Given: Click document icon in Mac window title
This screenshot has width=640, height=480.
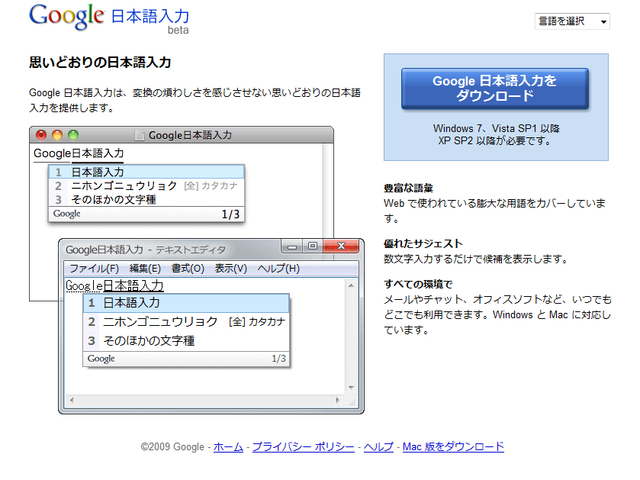Looking at the screenshot, I should point(140,135).
